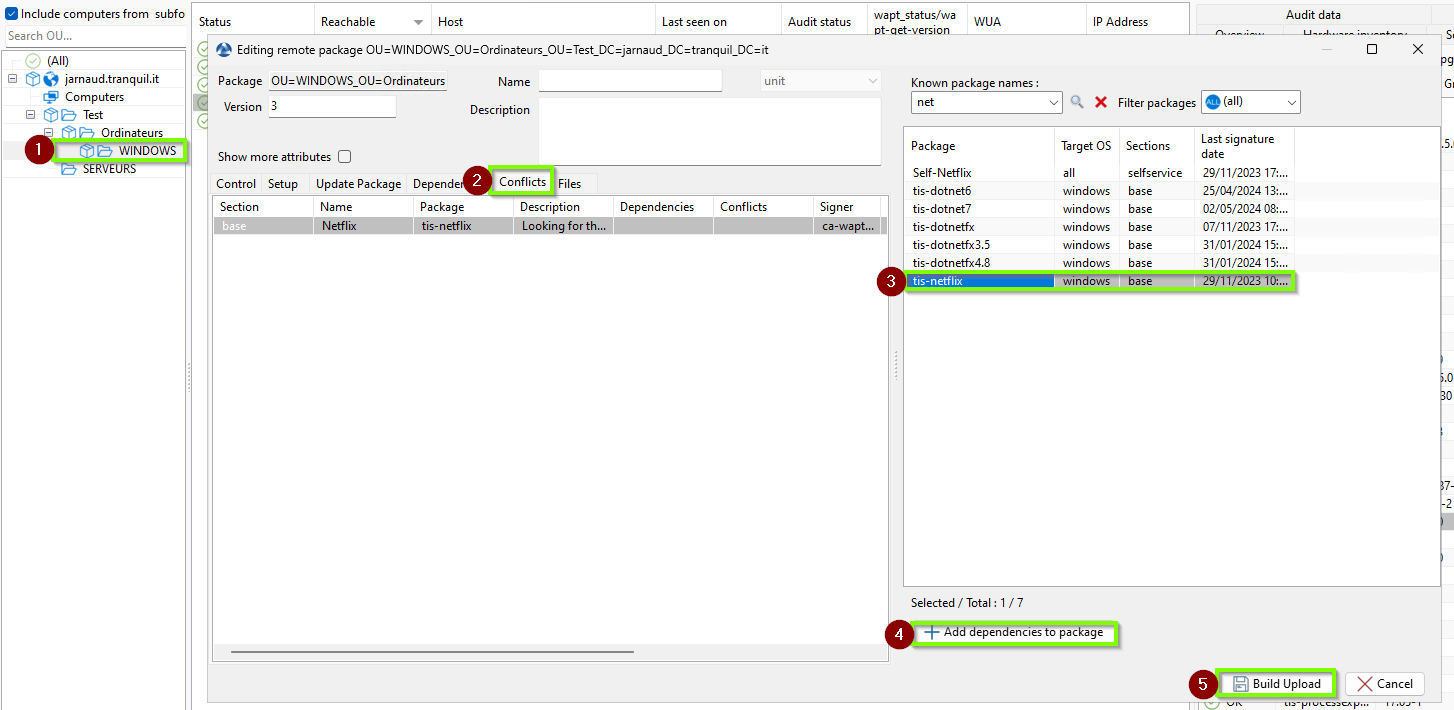This screenshot has height=710, width=1454.
Task: Switch to the Setup tab
Action: coord(283,184)
